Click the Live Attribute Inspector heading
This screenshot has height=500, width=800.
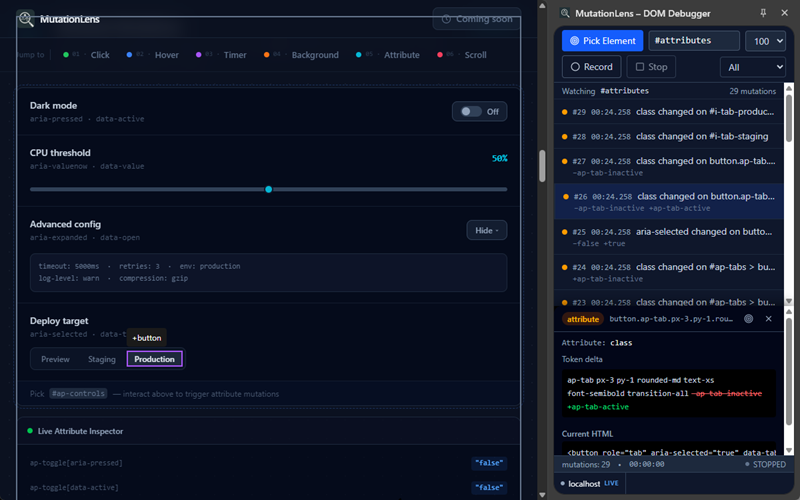click(80, 431)
